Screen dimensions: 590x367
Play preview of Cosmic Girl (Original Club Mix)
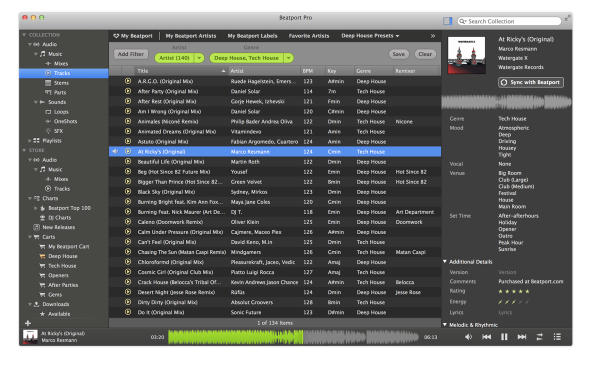point(128,272)
